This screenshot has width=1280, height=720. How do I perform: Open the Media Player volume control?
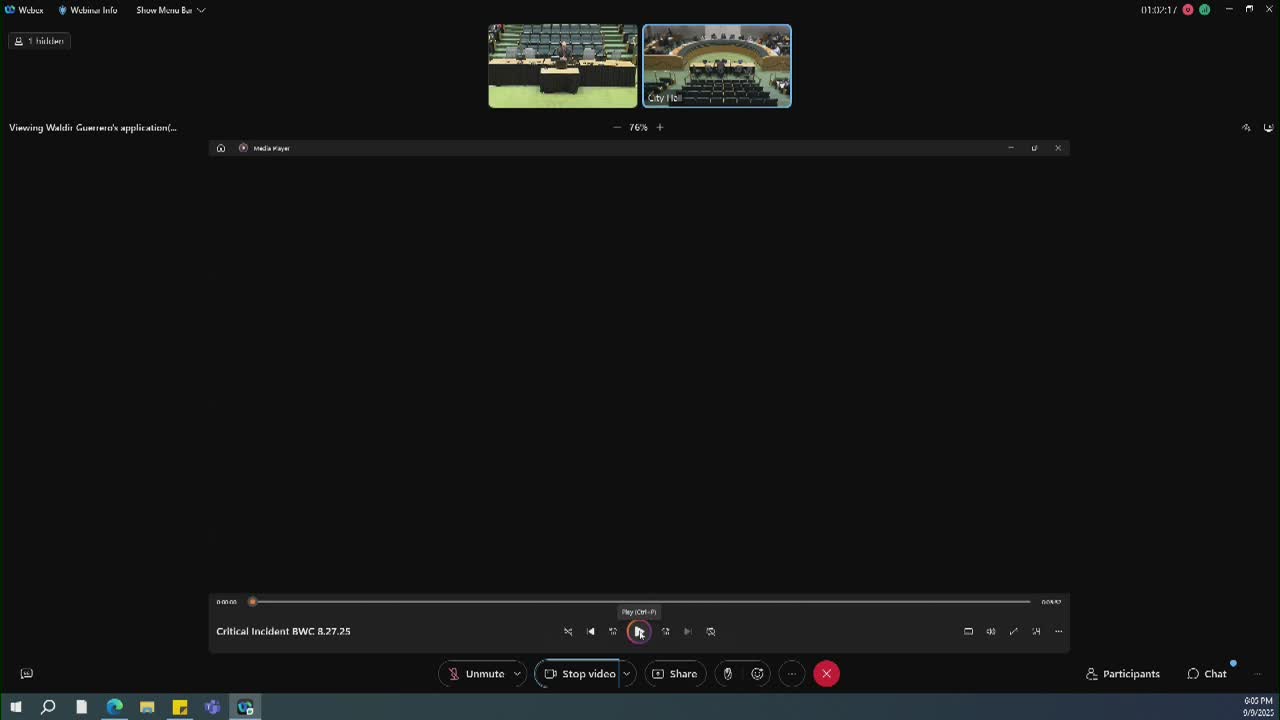click(x=991, y=631)
